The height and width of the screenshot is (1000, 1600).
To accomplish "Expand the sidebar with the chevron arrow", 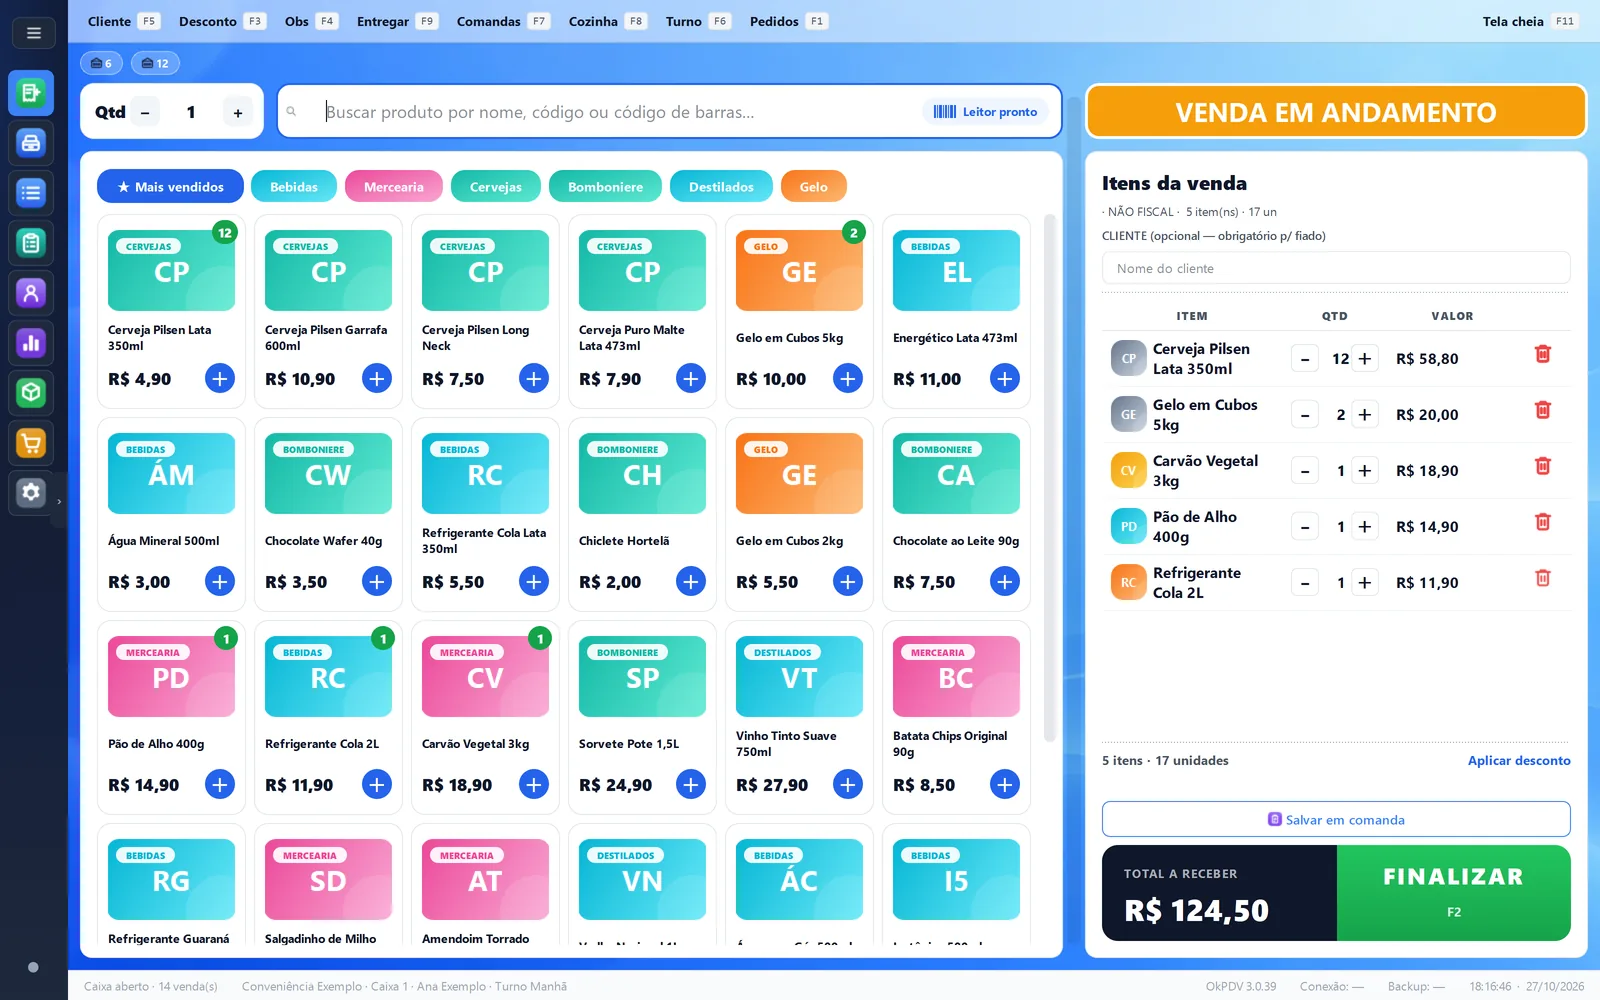I will pos(59,502).
